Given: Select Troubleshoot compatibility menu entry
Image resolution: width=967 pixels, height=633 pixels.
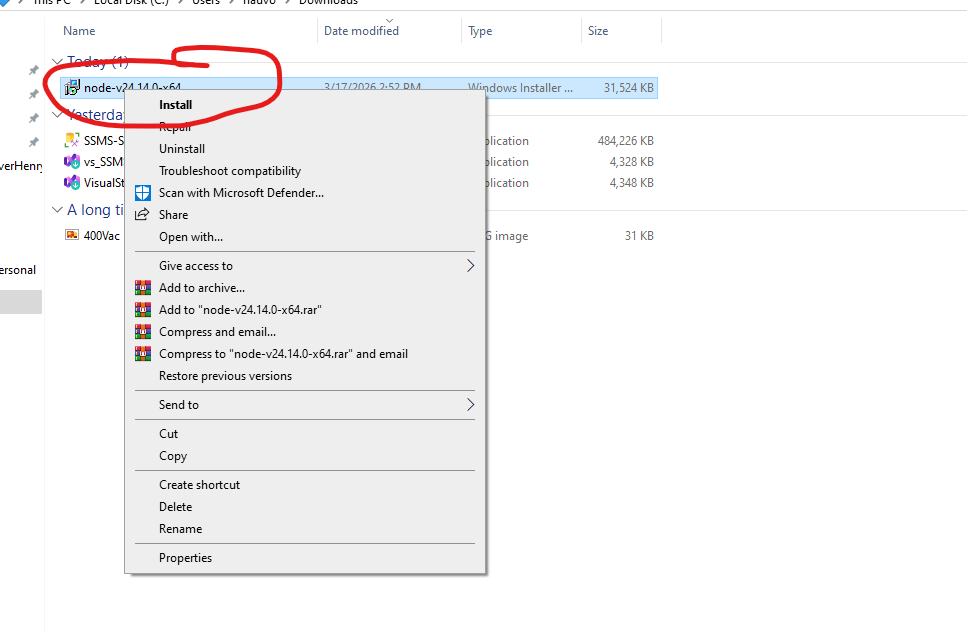Looking at the screenshot, I should (x=230, y=171).
